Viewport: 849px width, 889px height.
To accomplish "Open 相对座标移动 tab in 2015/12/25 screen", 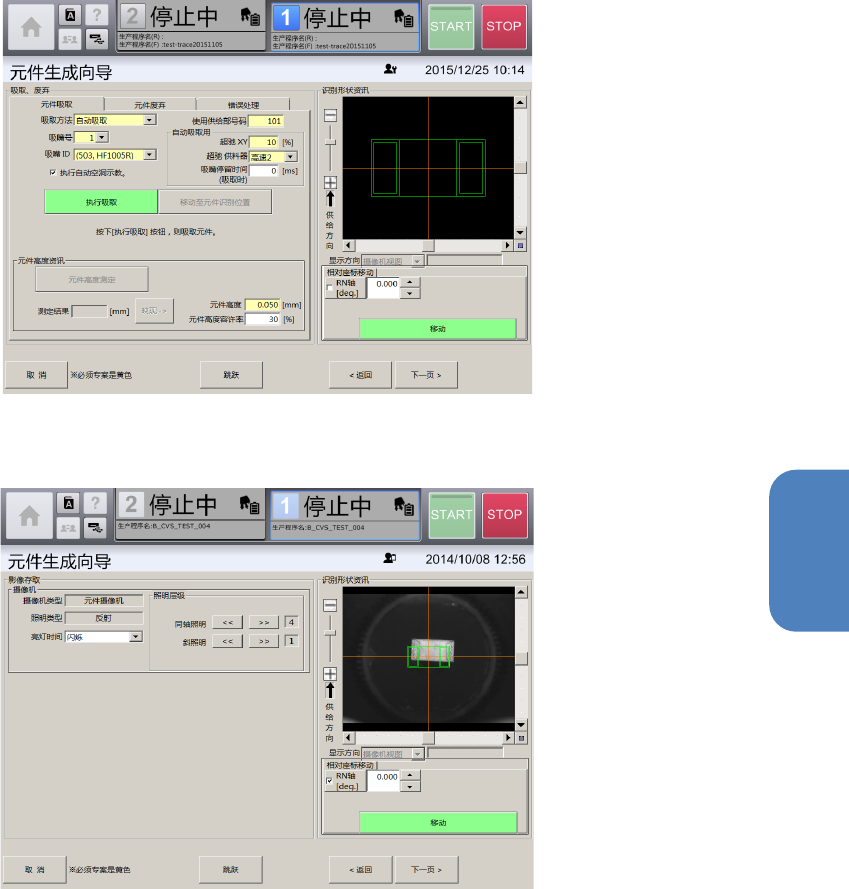I will pos(350,273).
